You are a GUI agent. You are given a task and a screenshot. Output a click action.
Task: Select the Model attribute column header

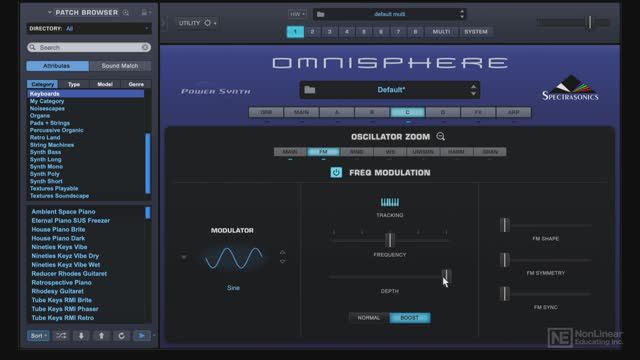click(x=105, y=84)
